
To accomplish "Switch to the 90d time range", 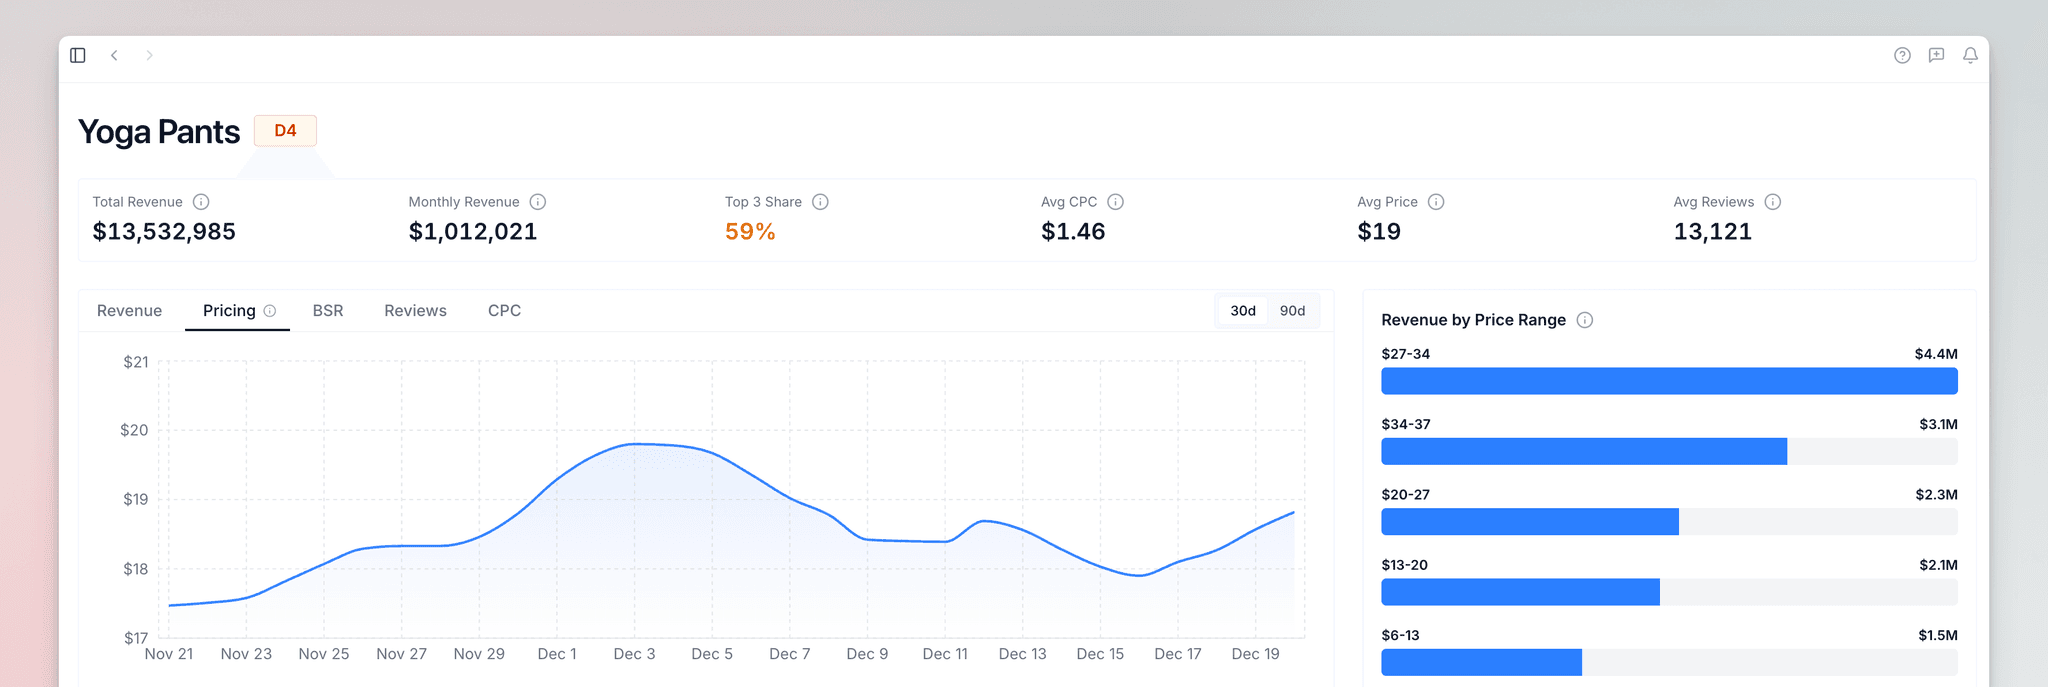I will 1293,311.
